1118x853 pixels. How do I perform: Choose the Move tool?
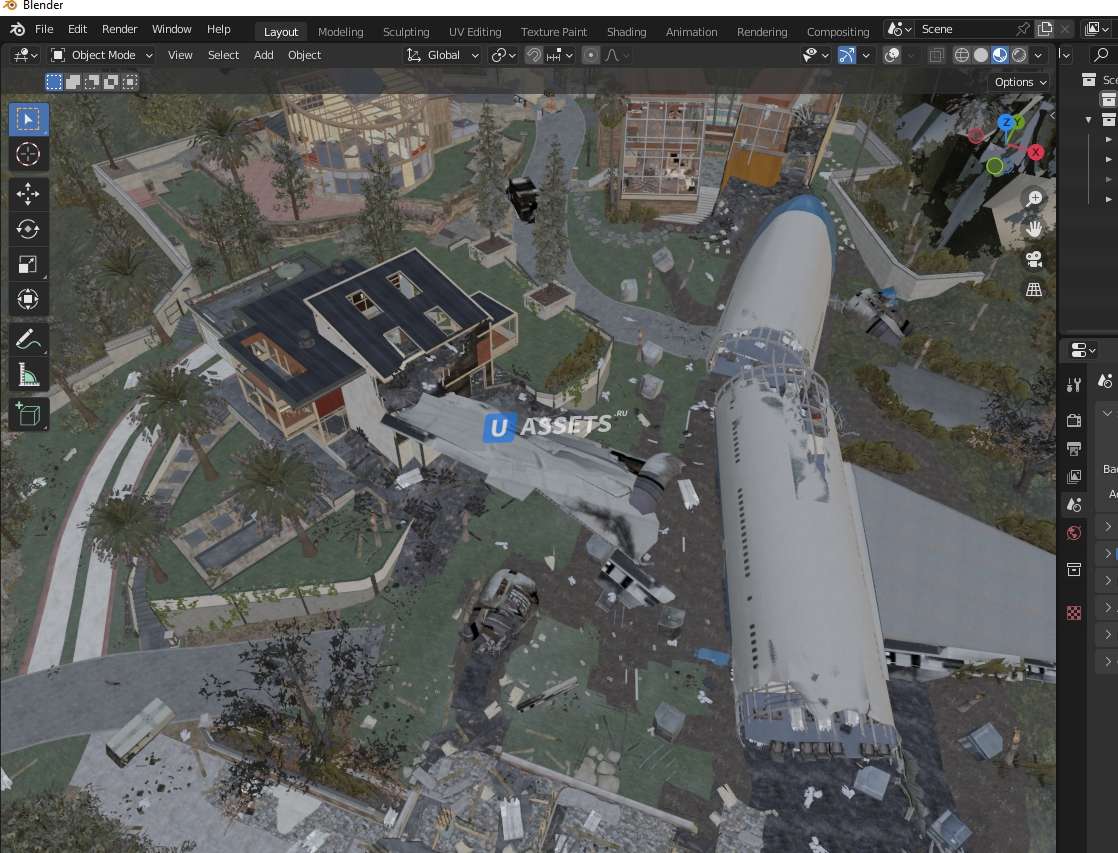(x=29, y=194)
